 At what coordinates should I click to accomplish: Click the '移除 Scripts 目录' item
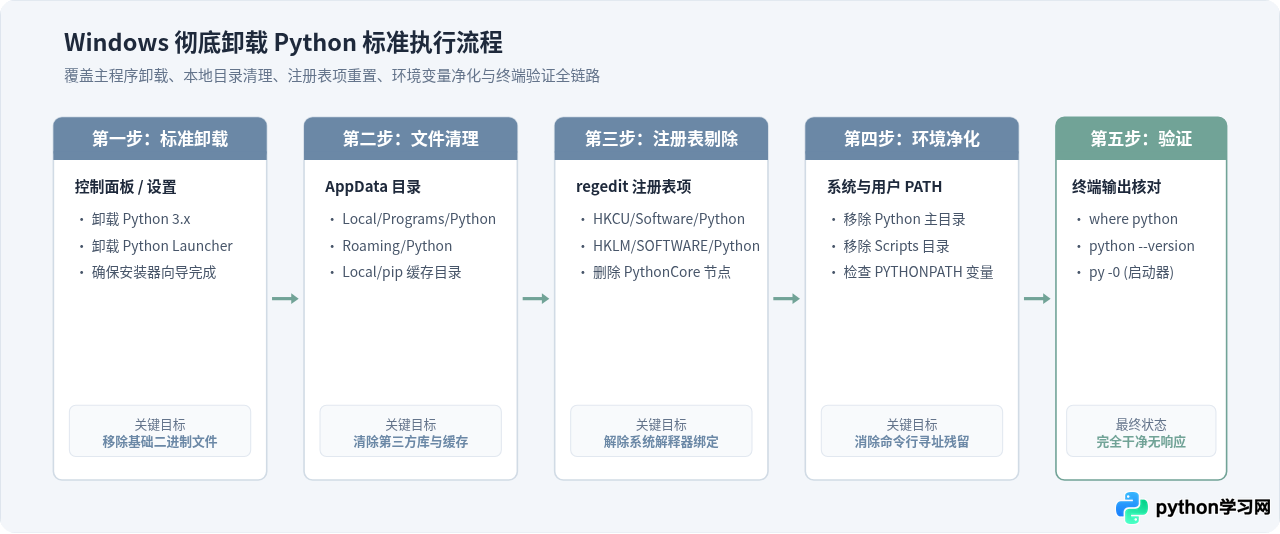[897, 246]
